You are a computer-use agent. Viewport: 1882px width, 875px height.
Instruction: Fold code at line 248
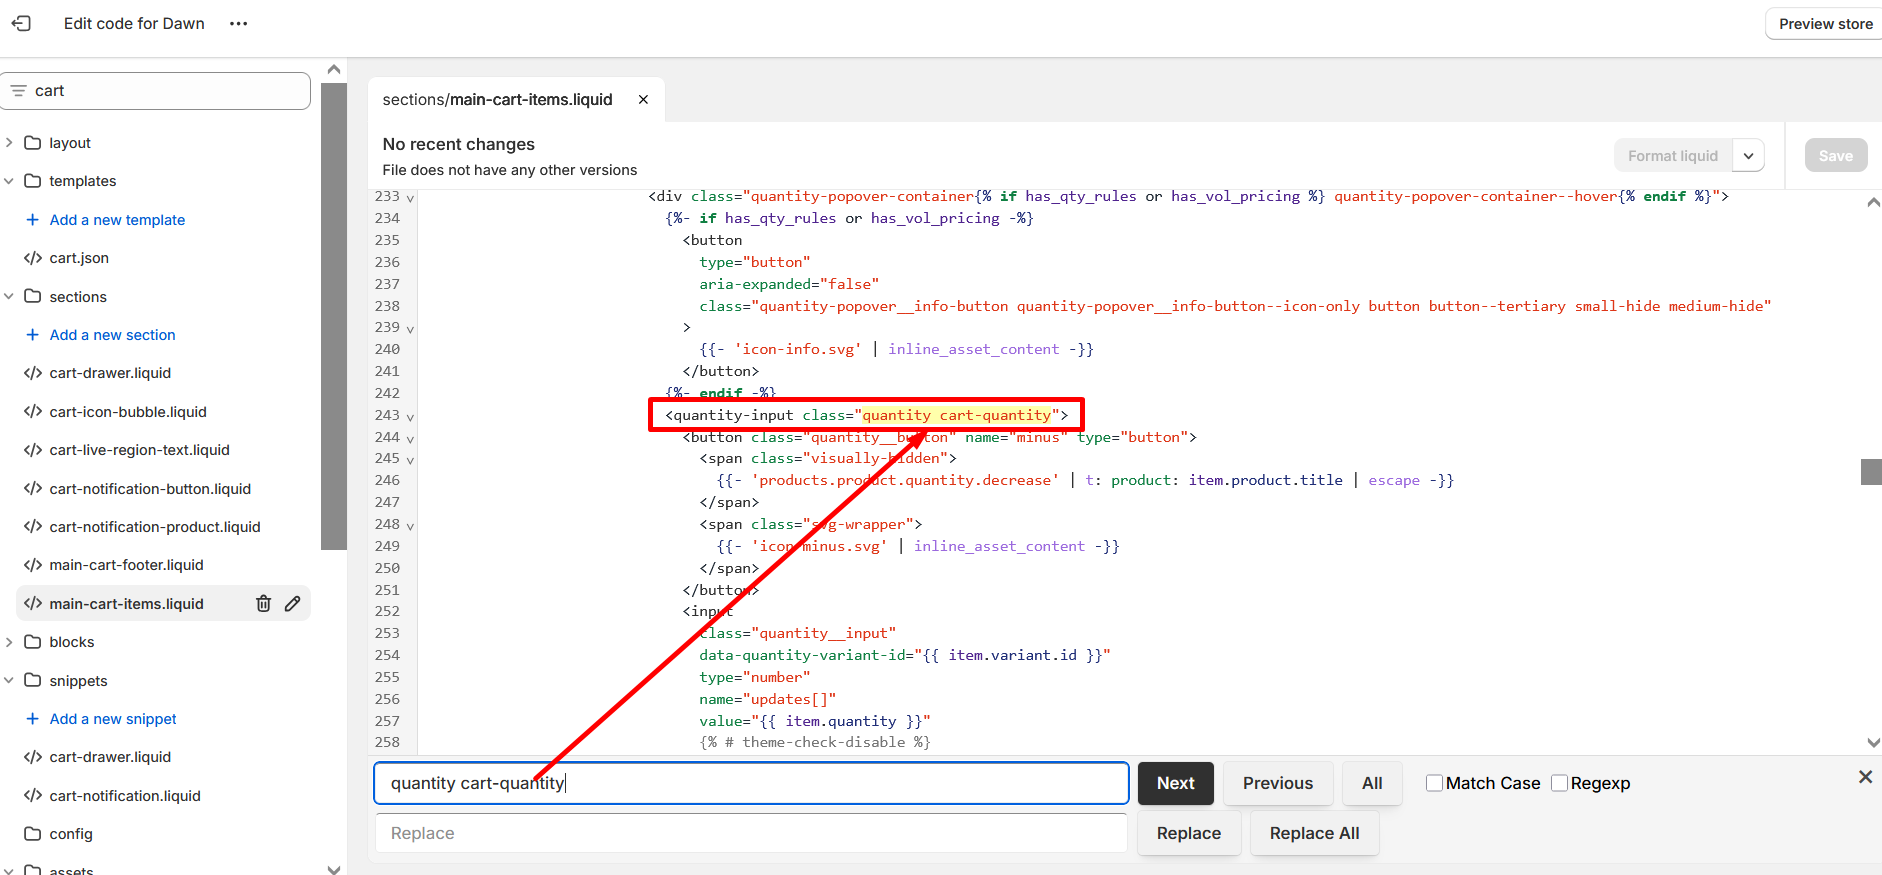(410, 526)
